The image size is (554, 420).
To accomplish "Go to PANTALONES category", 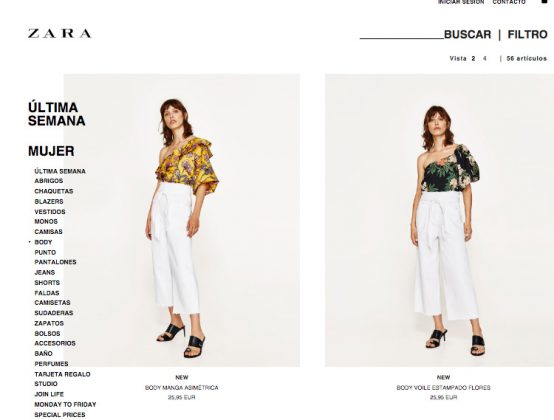I will pos(55,262).
